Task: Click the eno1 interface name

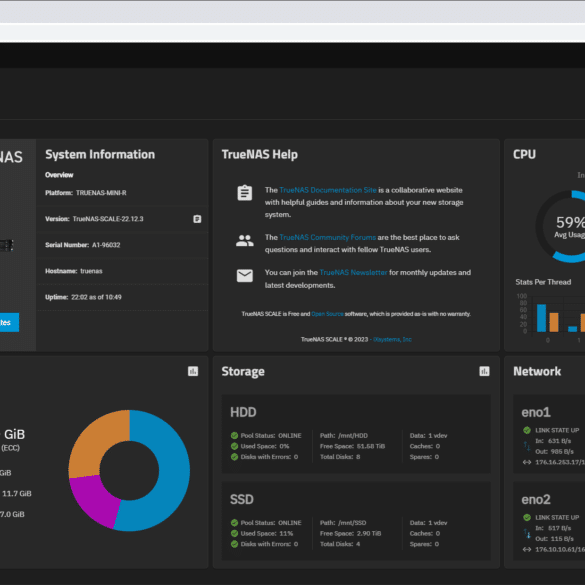Action: click(536, 412)
